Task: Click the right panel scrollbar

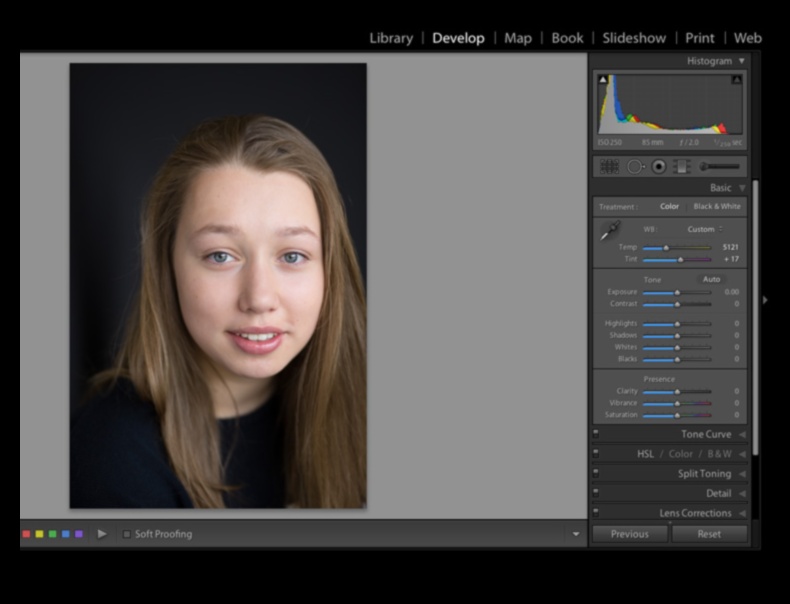Action: (755, 317)
